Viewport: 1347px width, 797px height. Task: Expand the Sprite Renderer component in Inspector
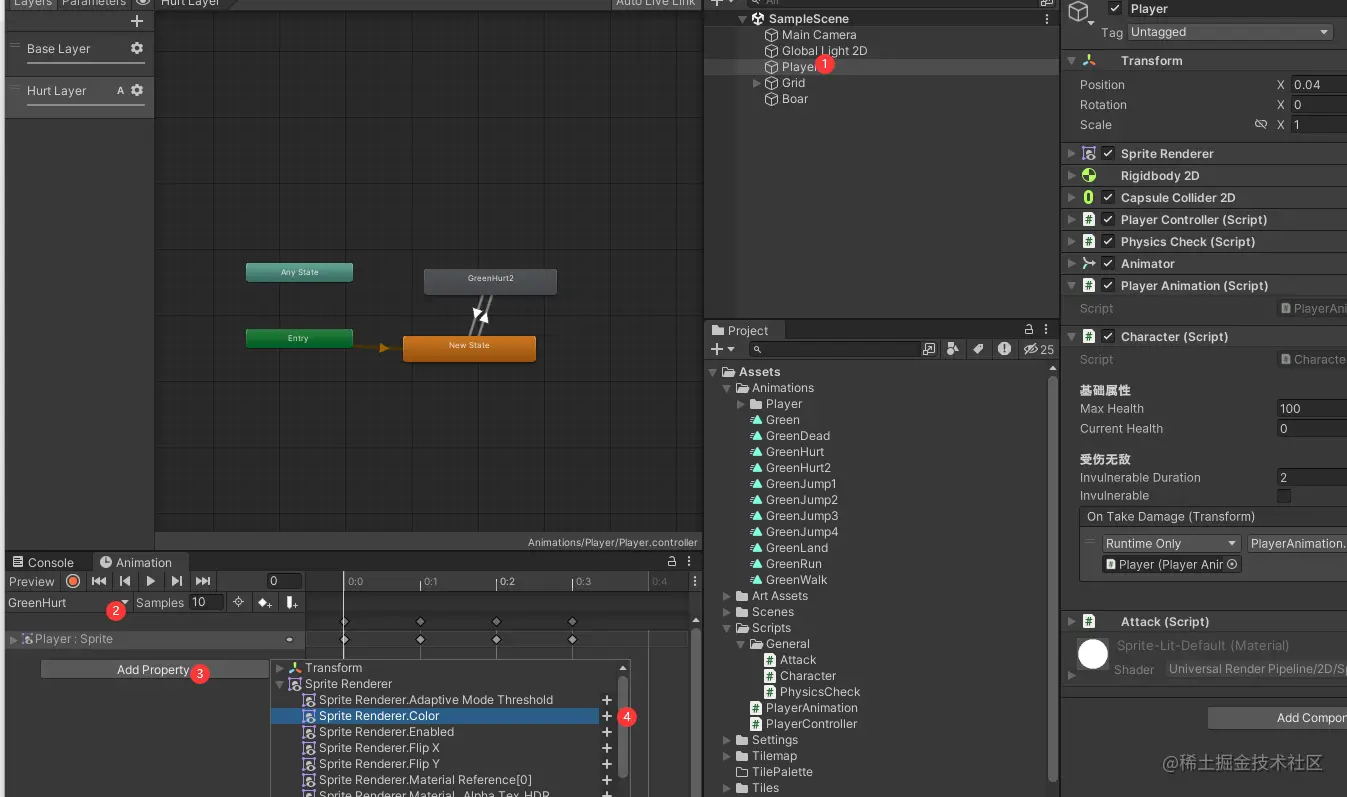1071,154
